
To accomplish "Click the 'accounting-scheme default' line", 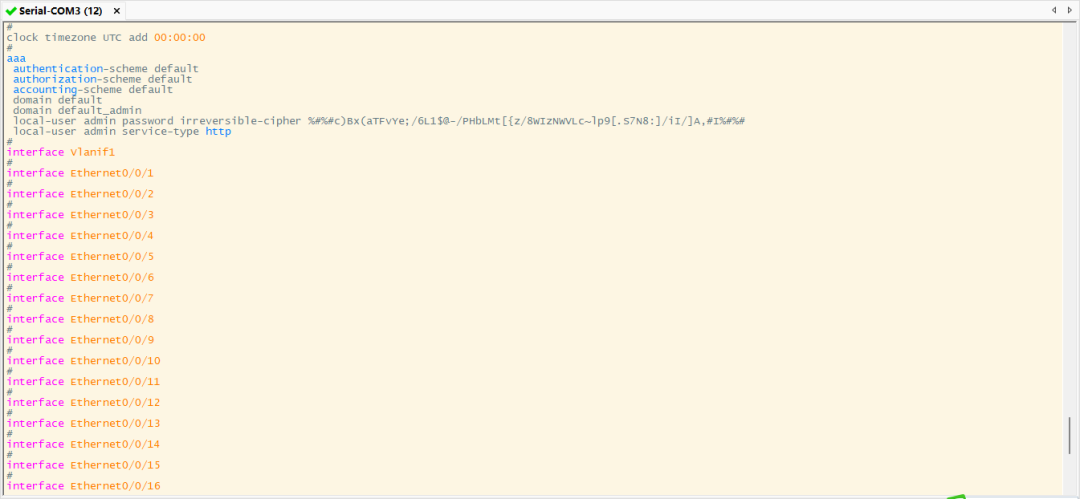I will [93, 89].
